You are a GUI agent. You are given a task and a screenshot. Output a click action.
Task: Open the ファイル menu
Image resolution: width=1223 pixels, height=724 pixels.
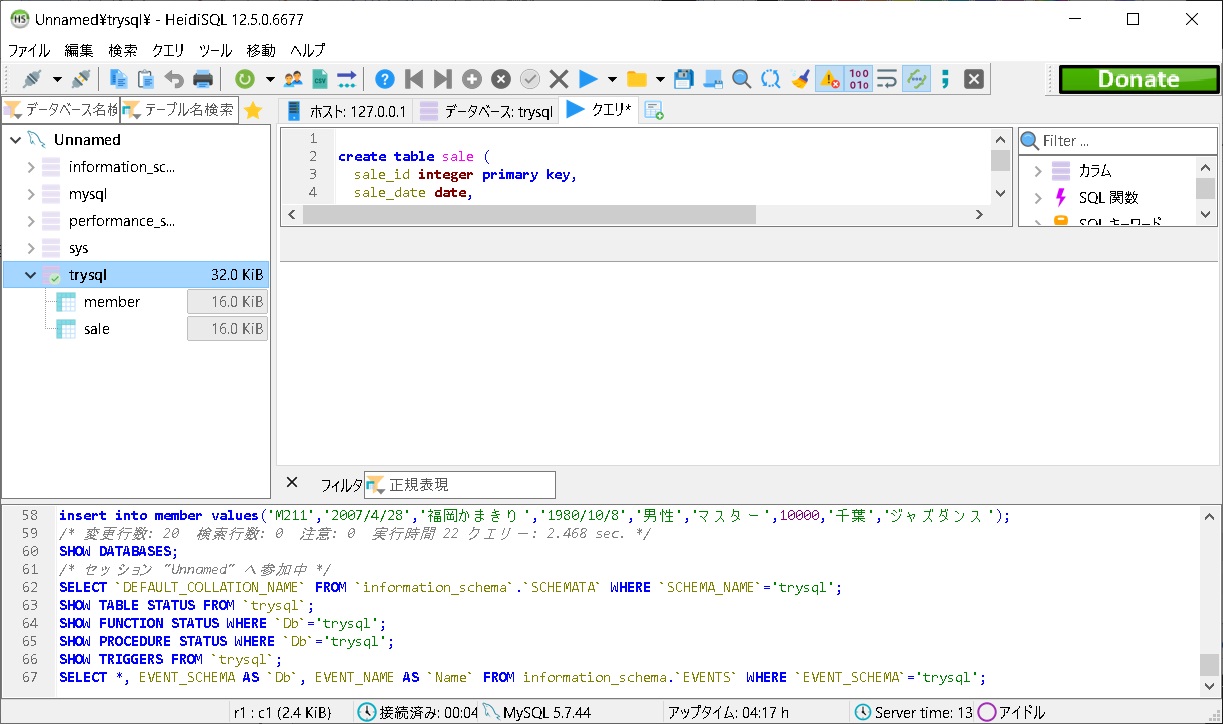tap(29, 50)
